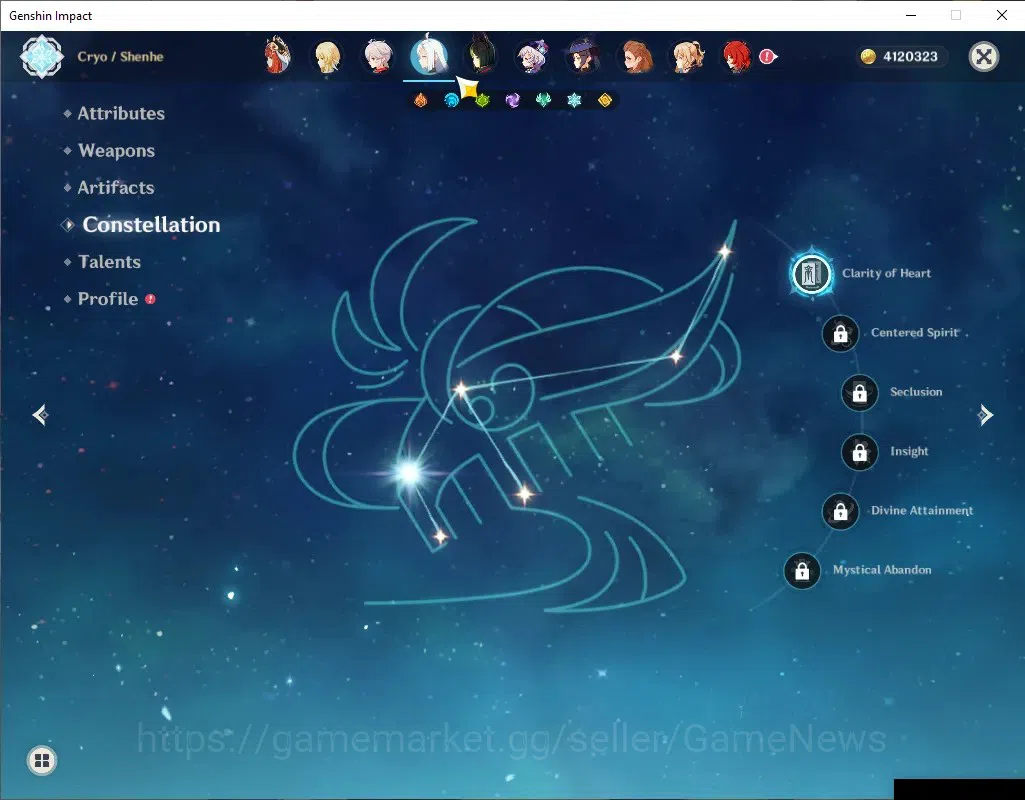Select the blonde Traveler portrait
This screenshot has width=1025, height=800.
click(328, 57)
